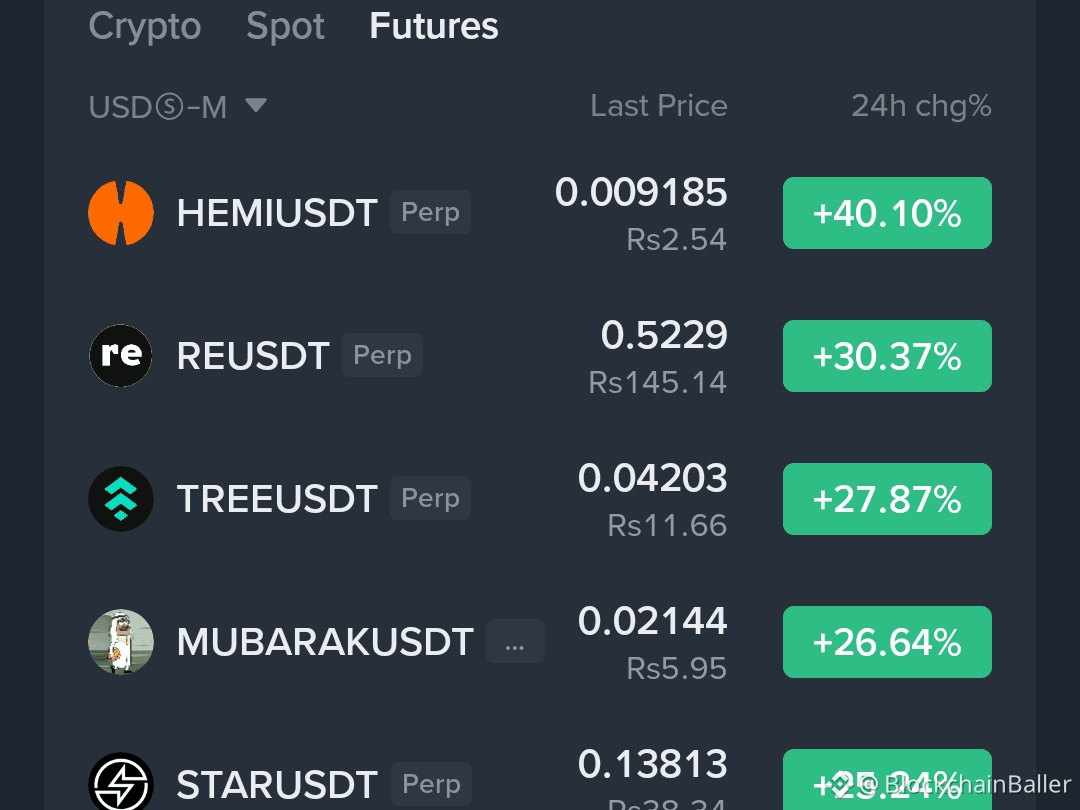Screen dimensions: 1080x810
Task: Click the truncated tag next to MUBARAKUSDT
Action: pyautogui.click(x=515, y=641)
